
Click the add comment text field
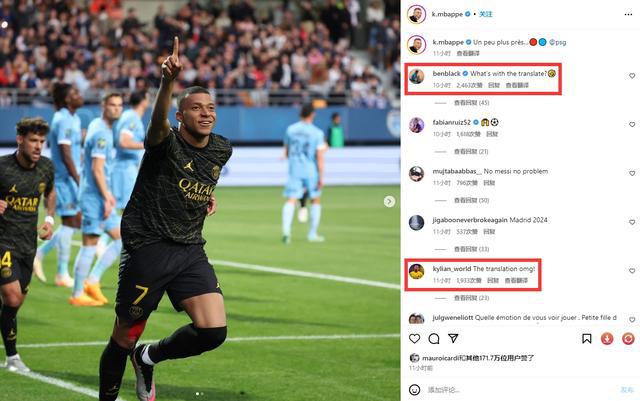[x=518, y=390]
